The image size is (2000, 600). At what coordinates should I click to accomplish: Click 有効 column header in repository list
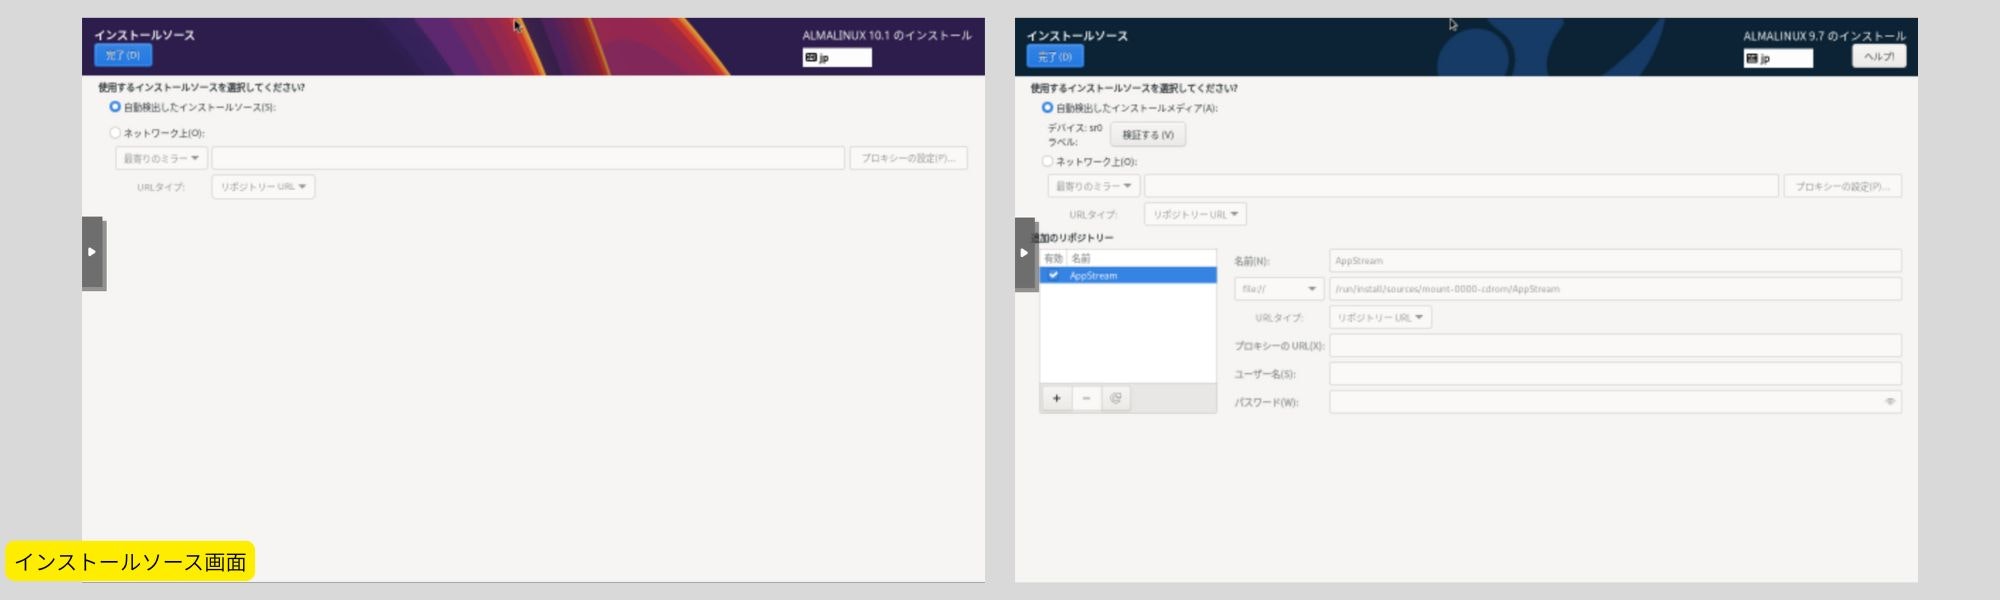coord(1053,258)
